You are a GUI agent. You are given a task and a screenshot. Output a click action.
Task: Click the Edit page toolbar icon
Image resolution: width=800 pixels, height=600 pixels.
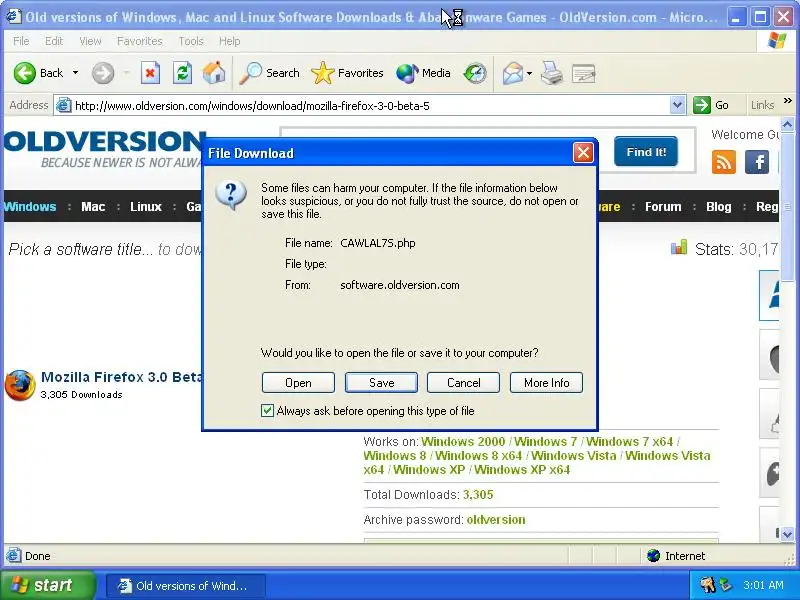point(583,73)
